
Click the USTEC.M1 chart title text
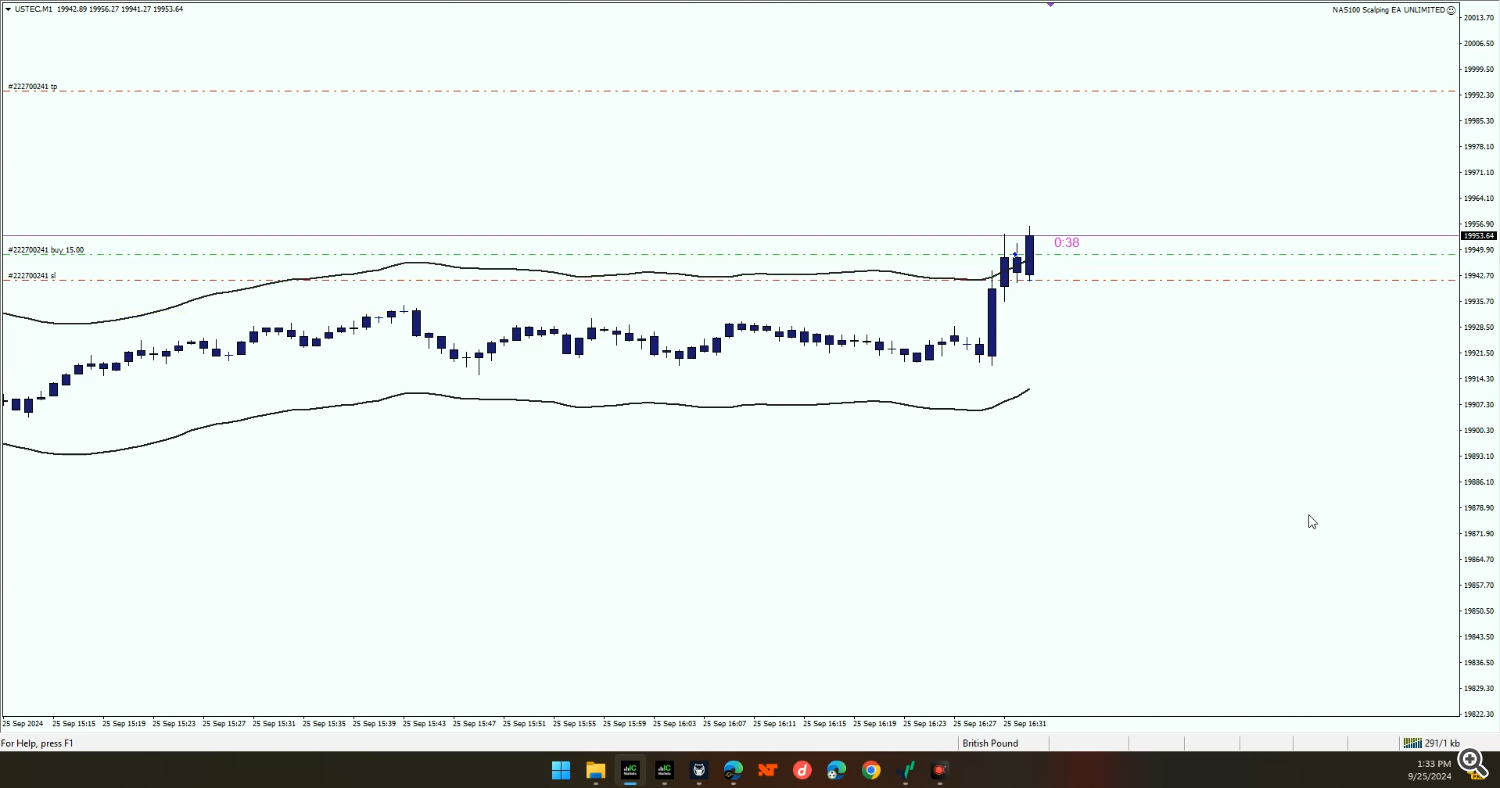tap(34, 9)
